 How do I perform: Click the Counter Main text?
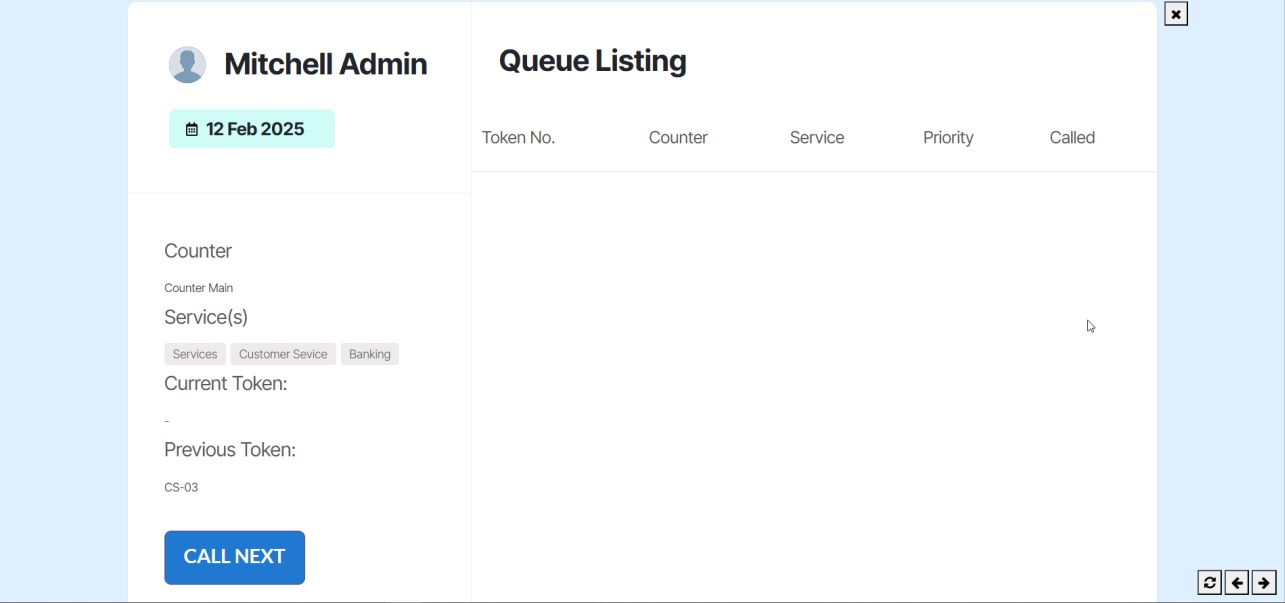coord(198,288)
